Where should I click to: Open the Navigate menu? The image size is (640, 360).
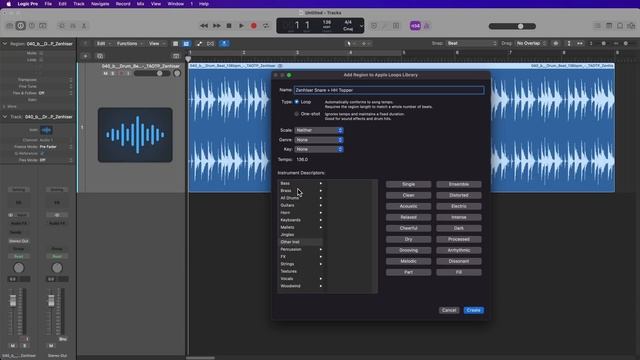(x=100, y=4)
